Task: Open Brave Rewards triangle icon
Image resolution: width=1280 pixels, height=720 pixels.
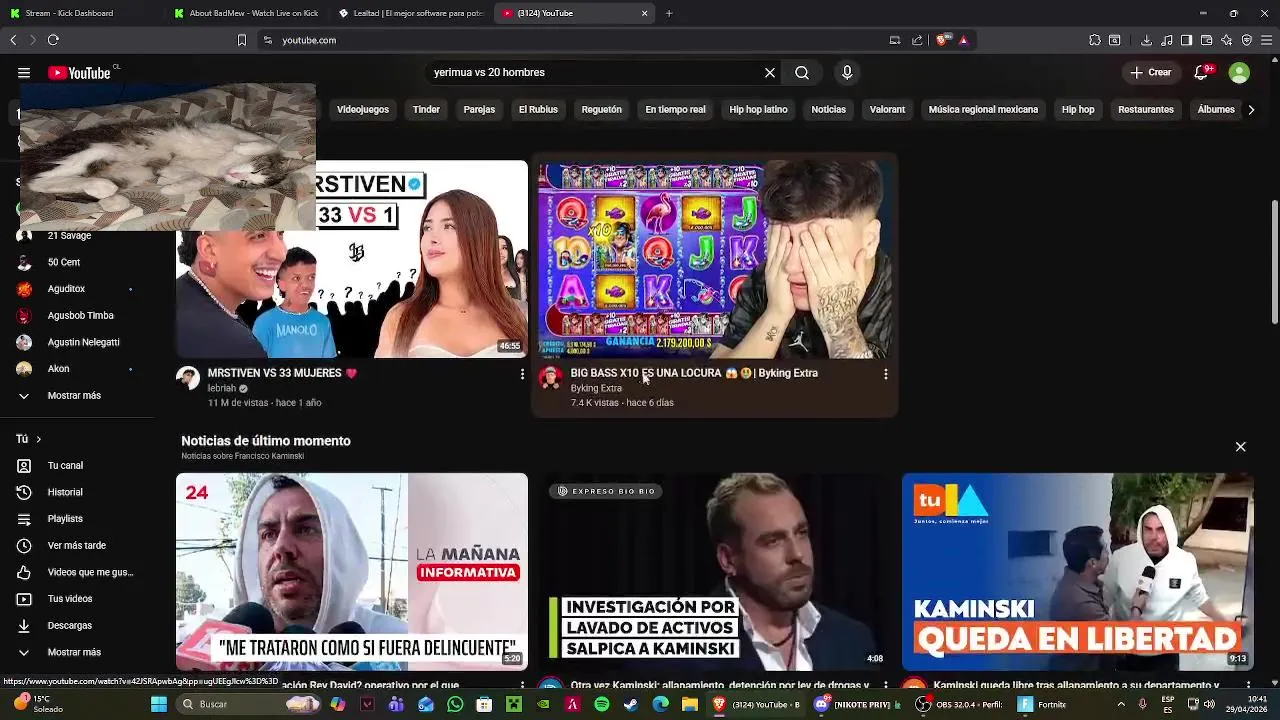Action: (963, 40)
